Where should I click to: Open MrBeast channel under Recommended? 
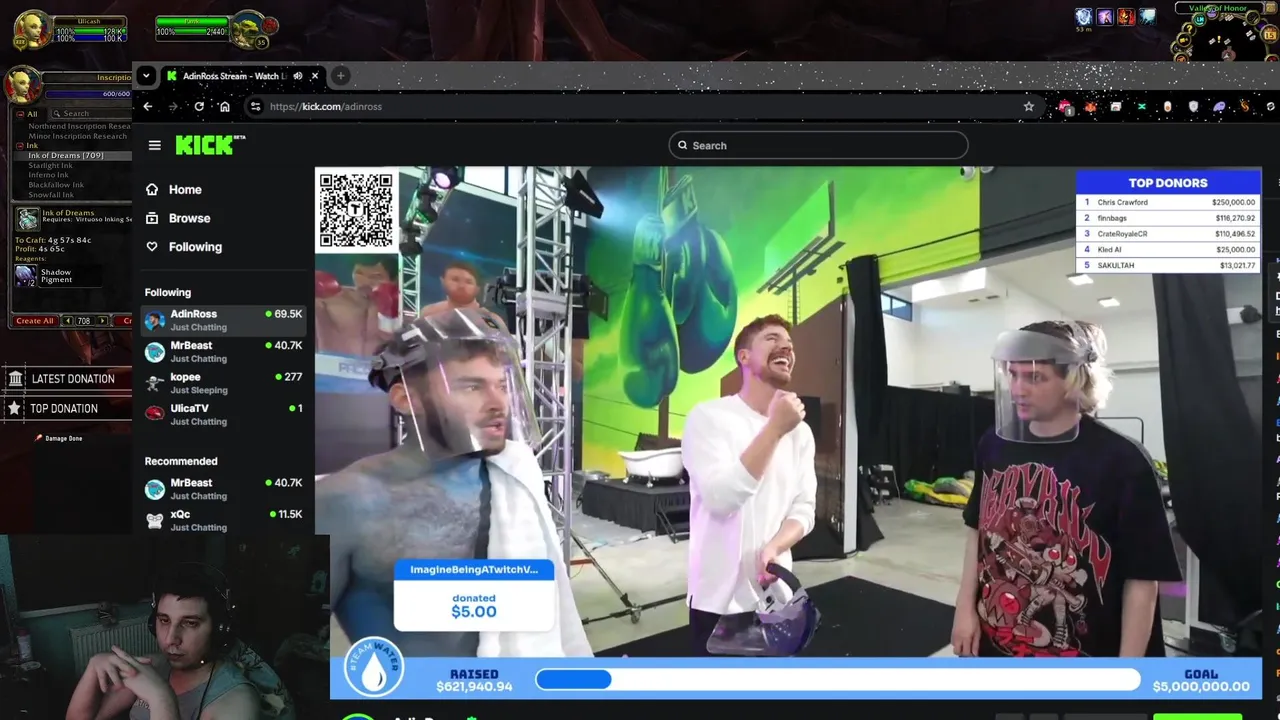(223, 488)
